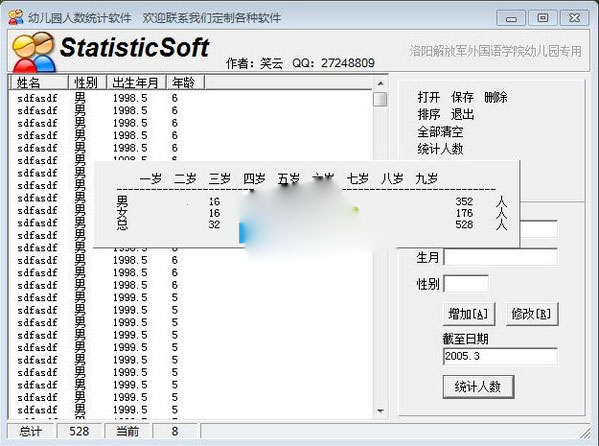Clear all records with 全部清空
The height and width of the screenshot is (446, 599).
[x=440, y=132]
